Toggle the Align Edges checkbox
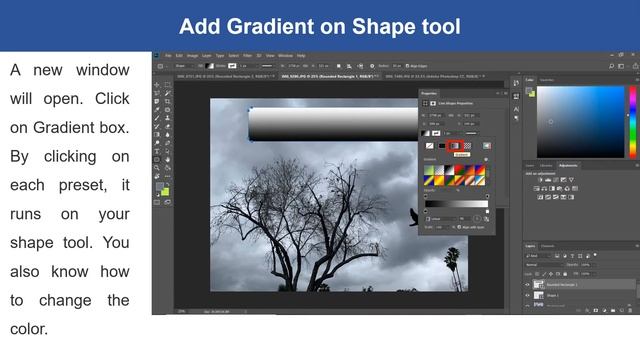 407,66
